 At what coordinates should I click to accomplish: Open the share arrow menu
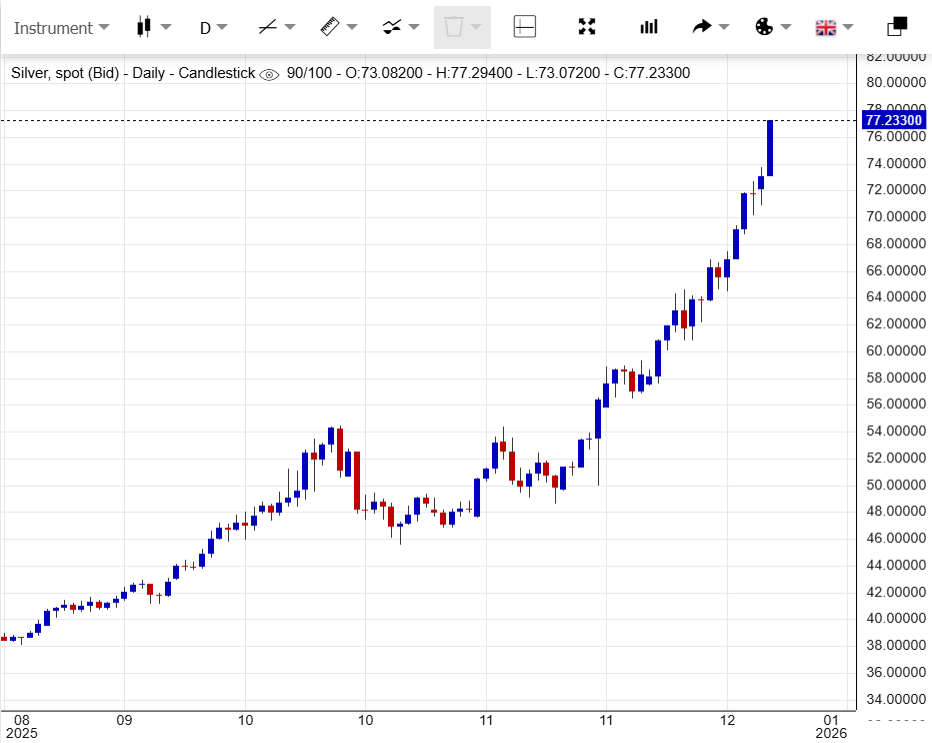click(x=711, y=27)
